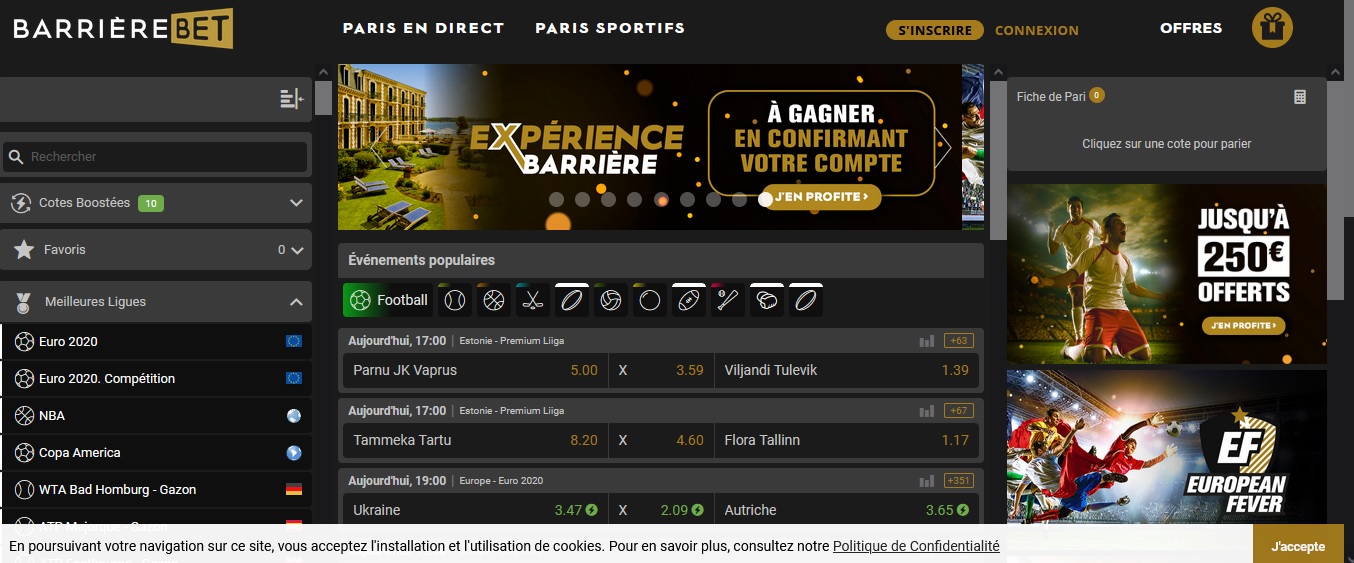Click the S'inscrire button
This screenshot has height=563, width=1354.
coord(935,30)
